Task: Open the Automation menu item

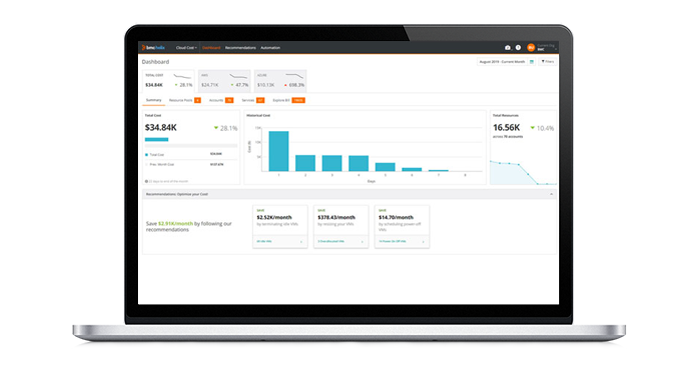Action: pyautogui.click(x=270, y=48)
